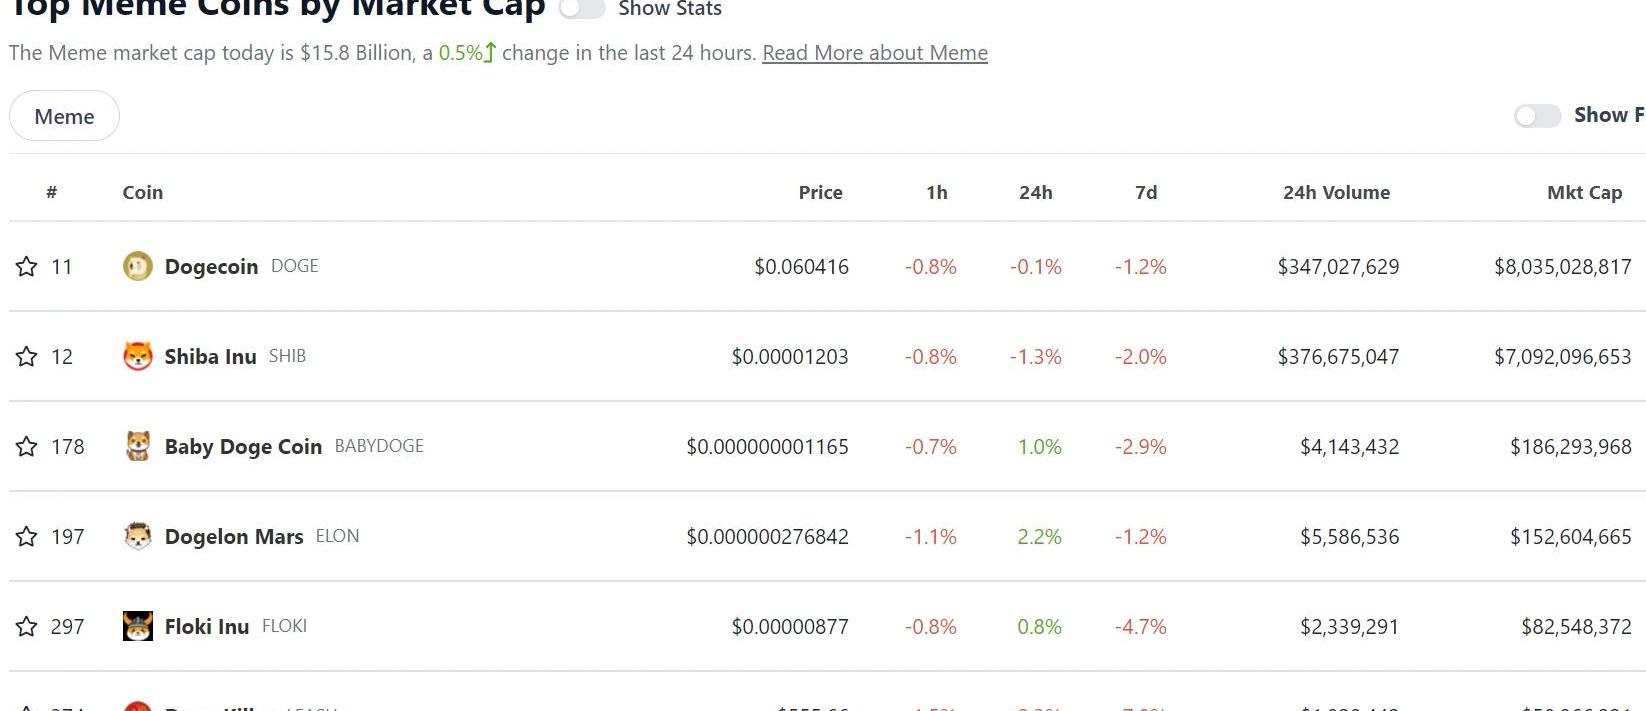Select the Meme category pill
The height and width of the screenshot is (711, 1646).
click(64, 116)
